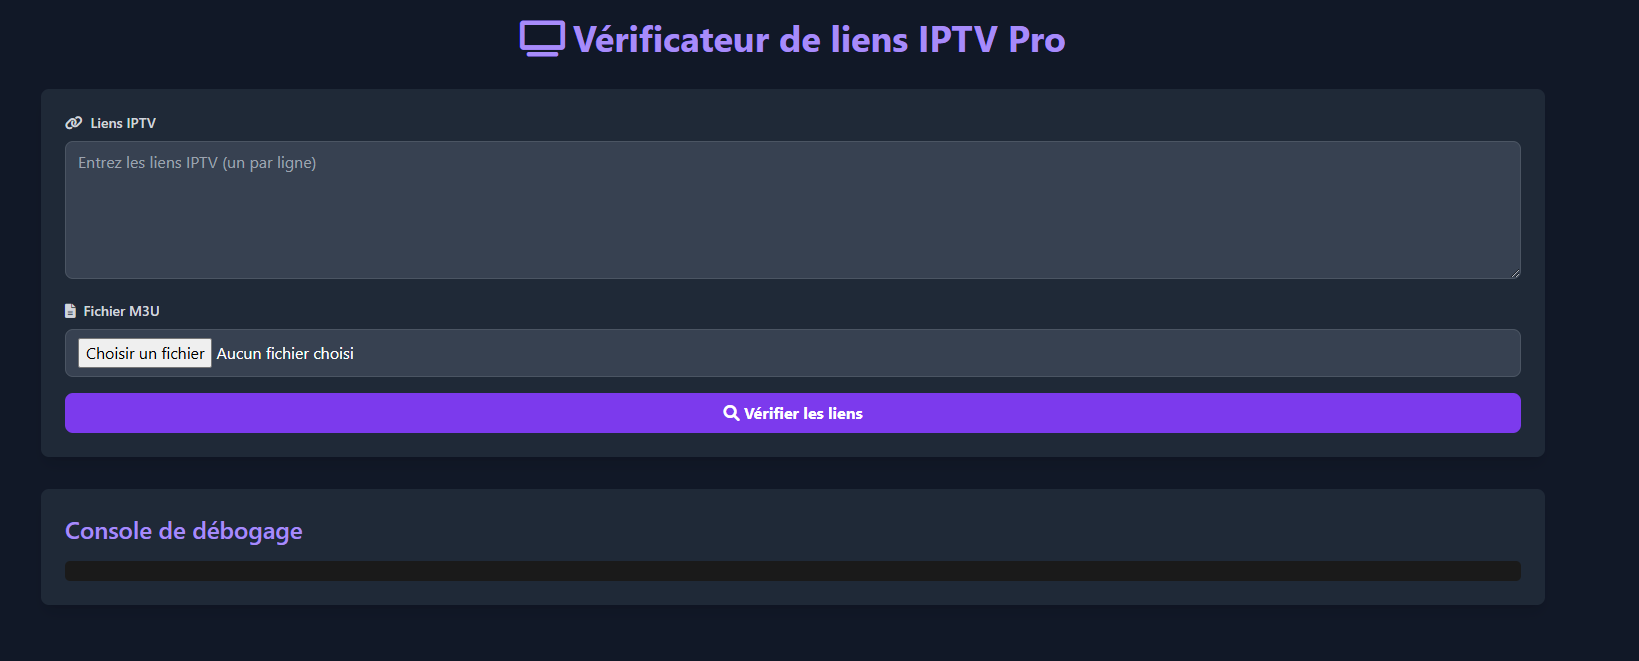Select the "Liens IPTV" field label
The width and height of the screenshot is (1639, 661).
click(x=123, y=123)
